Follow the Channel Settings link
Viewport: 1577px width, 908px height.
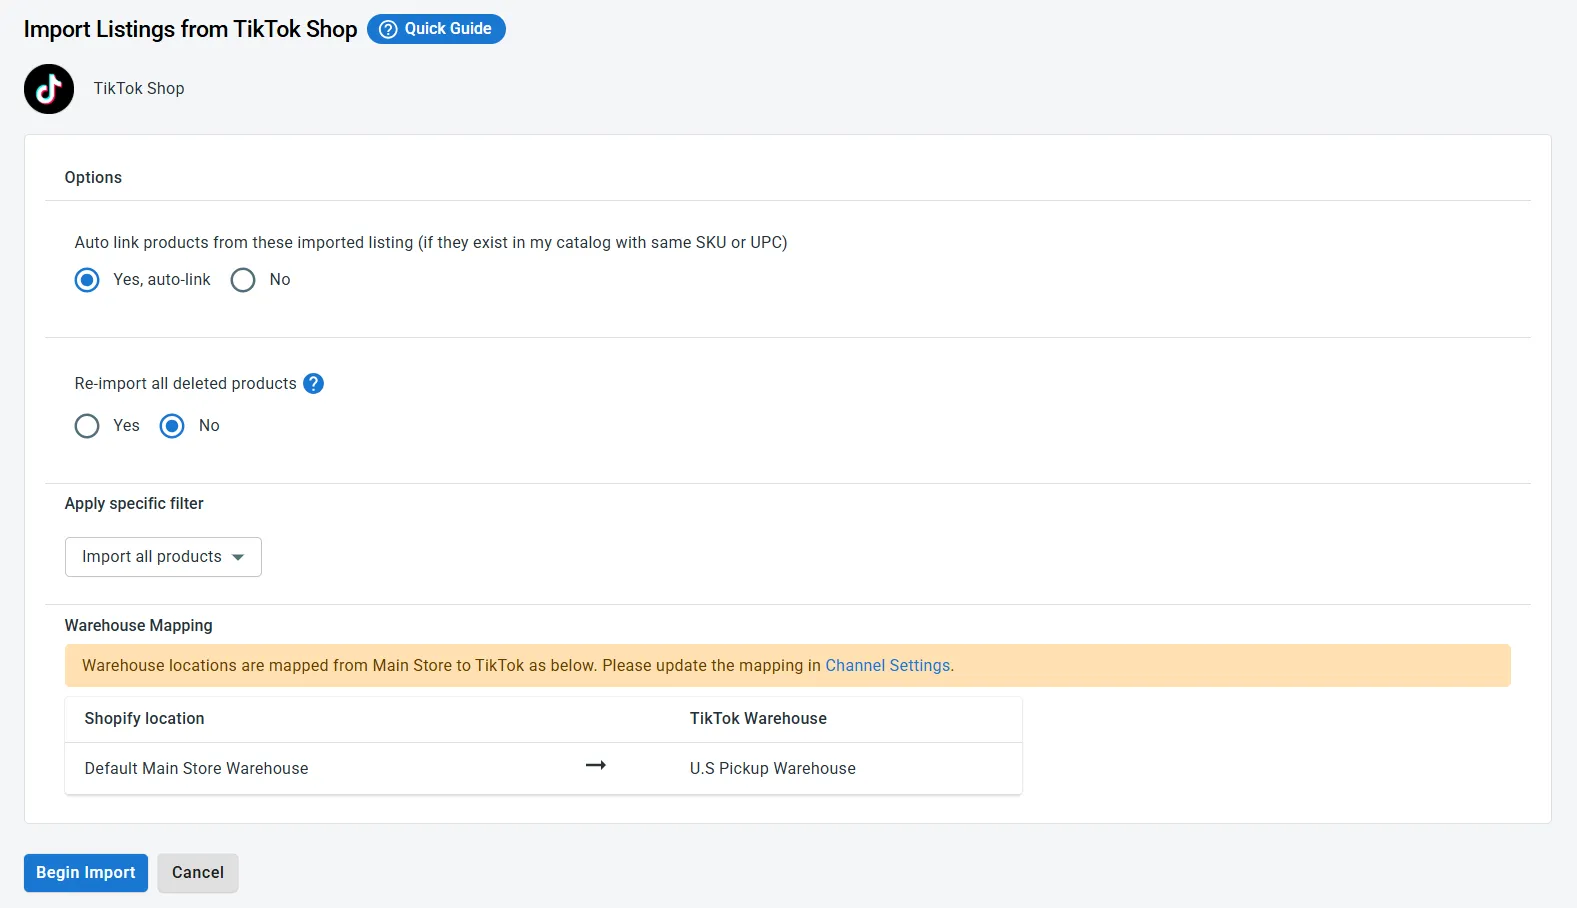click(887, 666)
